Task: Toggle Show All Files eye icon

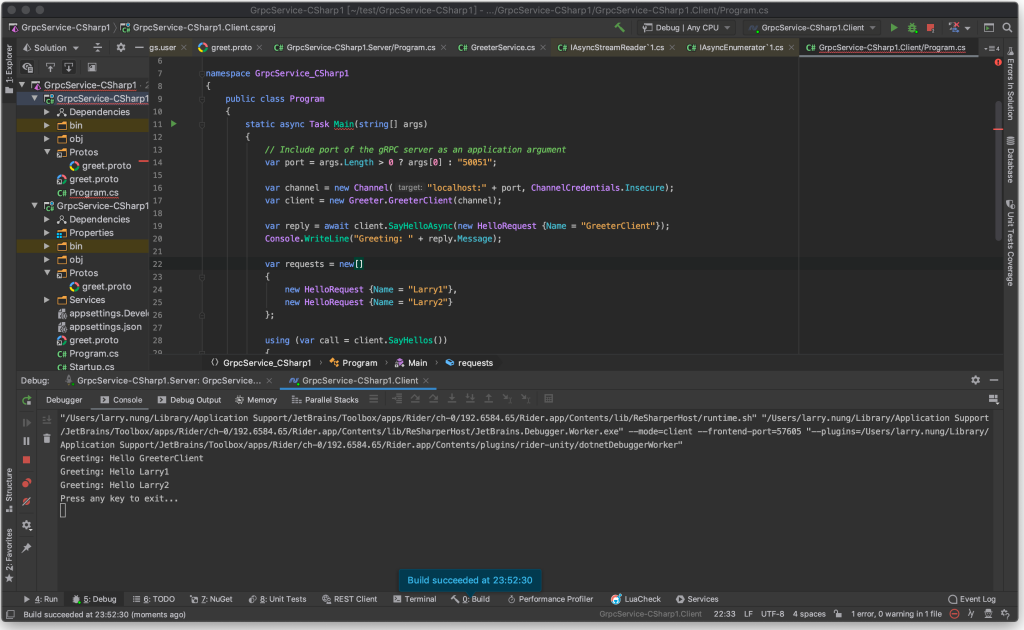Action: tap(27, 67)
